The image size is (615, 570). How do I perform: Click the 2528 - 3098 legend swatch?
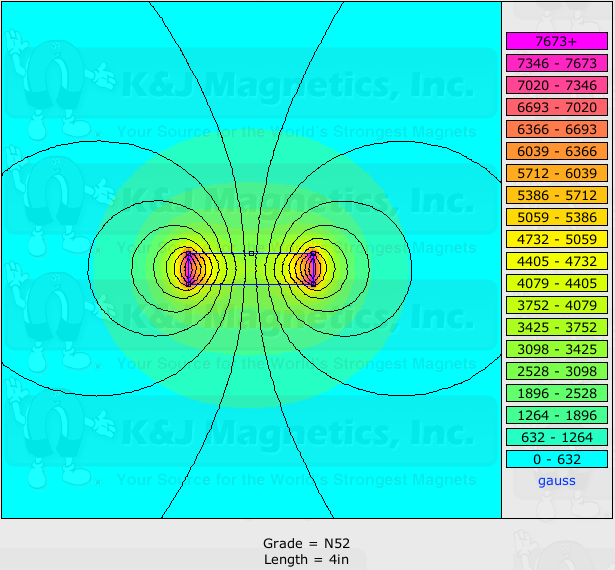(x=557, y=371)
